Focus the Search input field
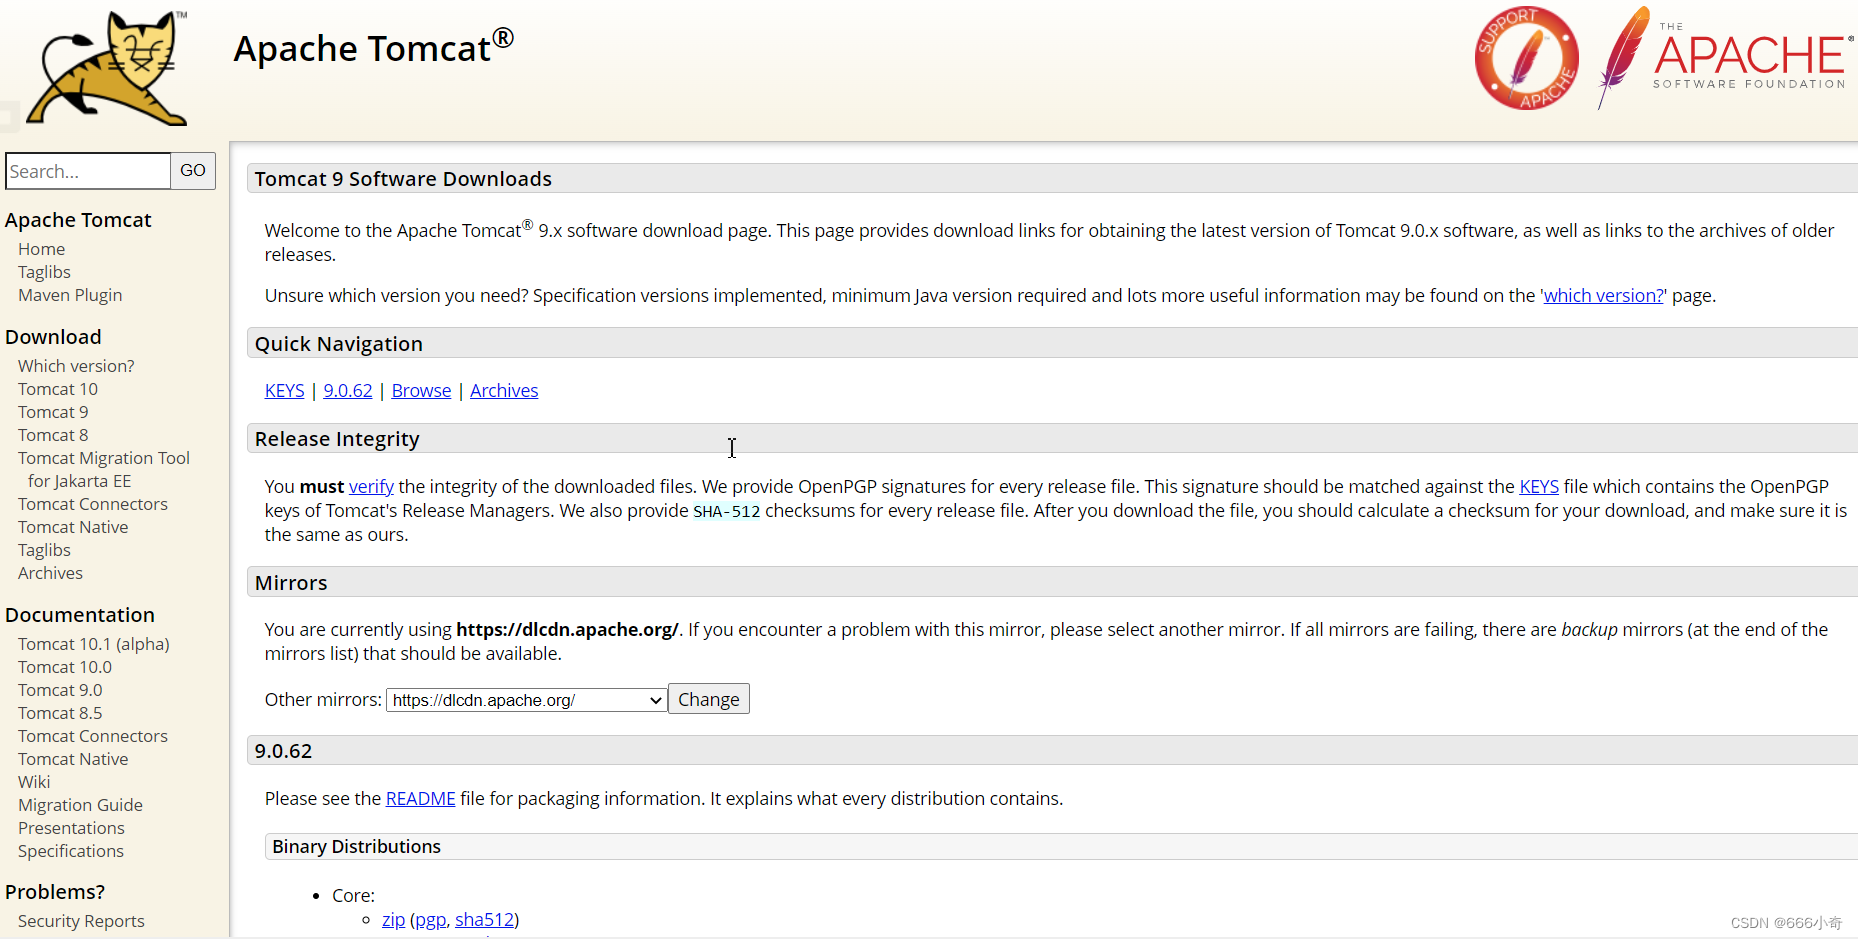The image size is (1858, 939). (x=88, y=171)
